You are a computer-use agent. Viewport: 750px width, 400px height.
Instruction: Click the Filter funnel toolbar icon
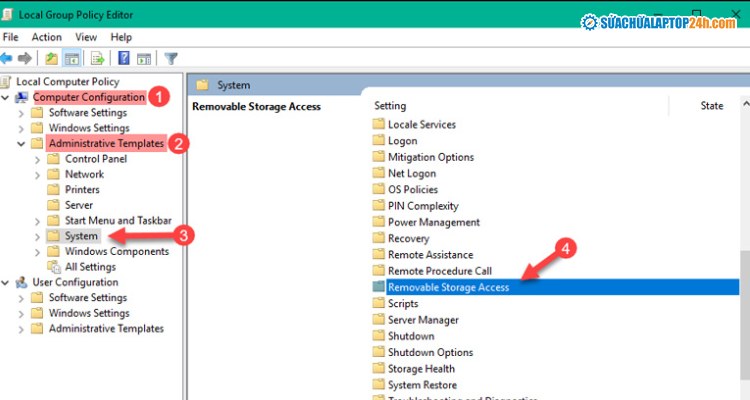click(171, 58)
